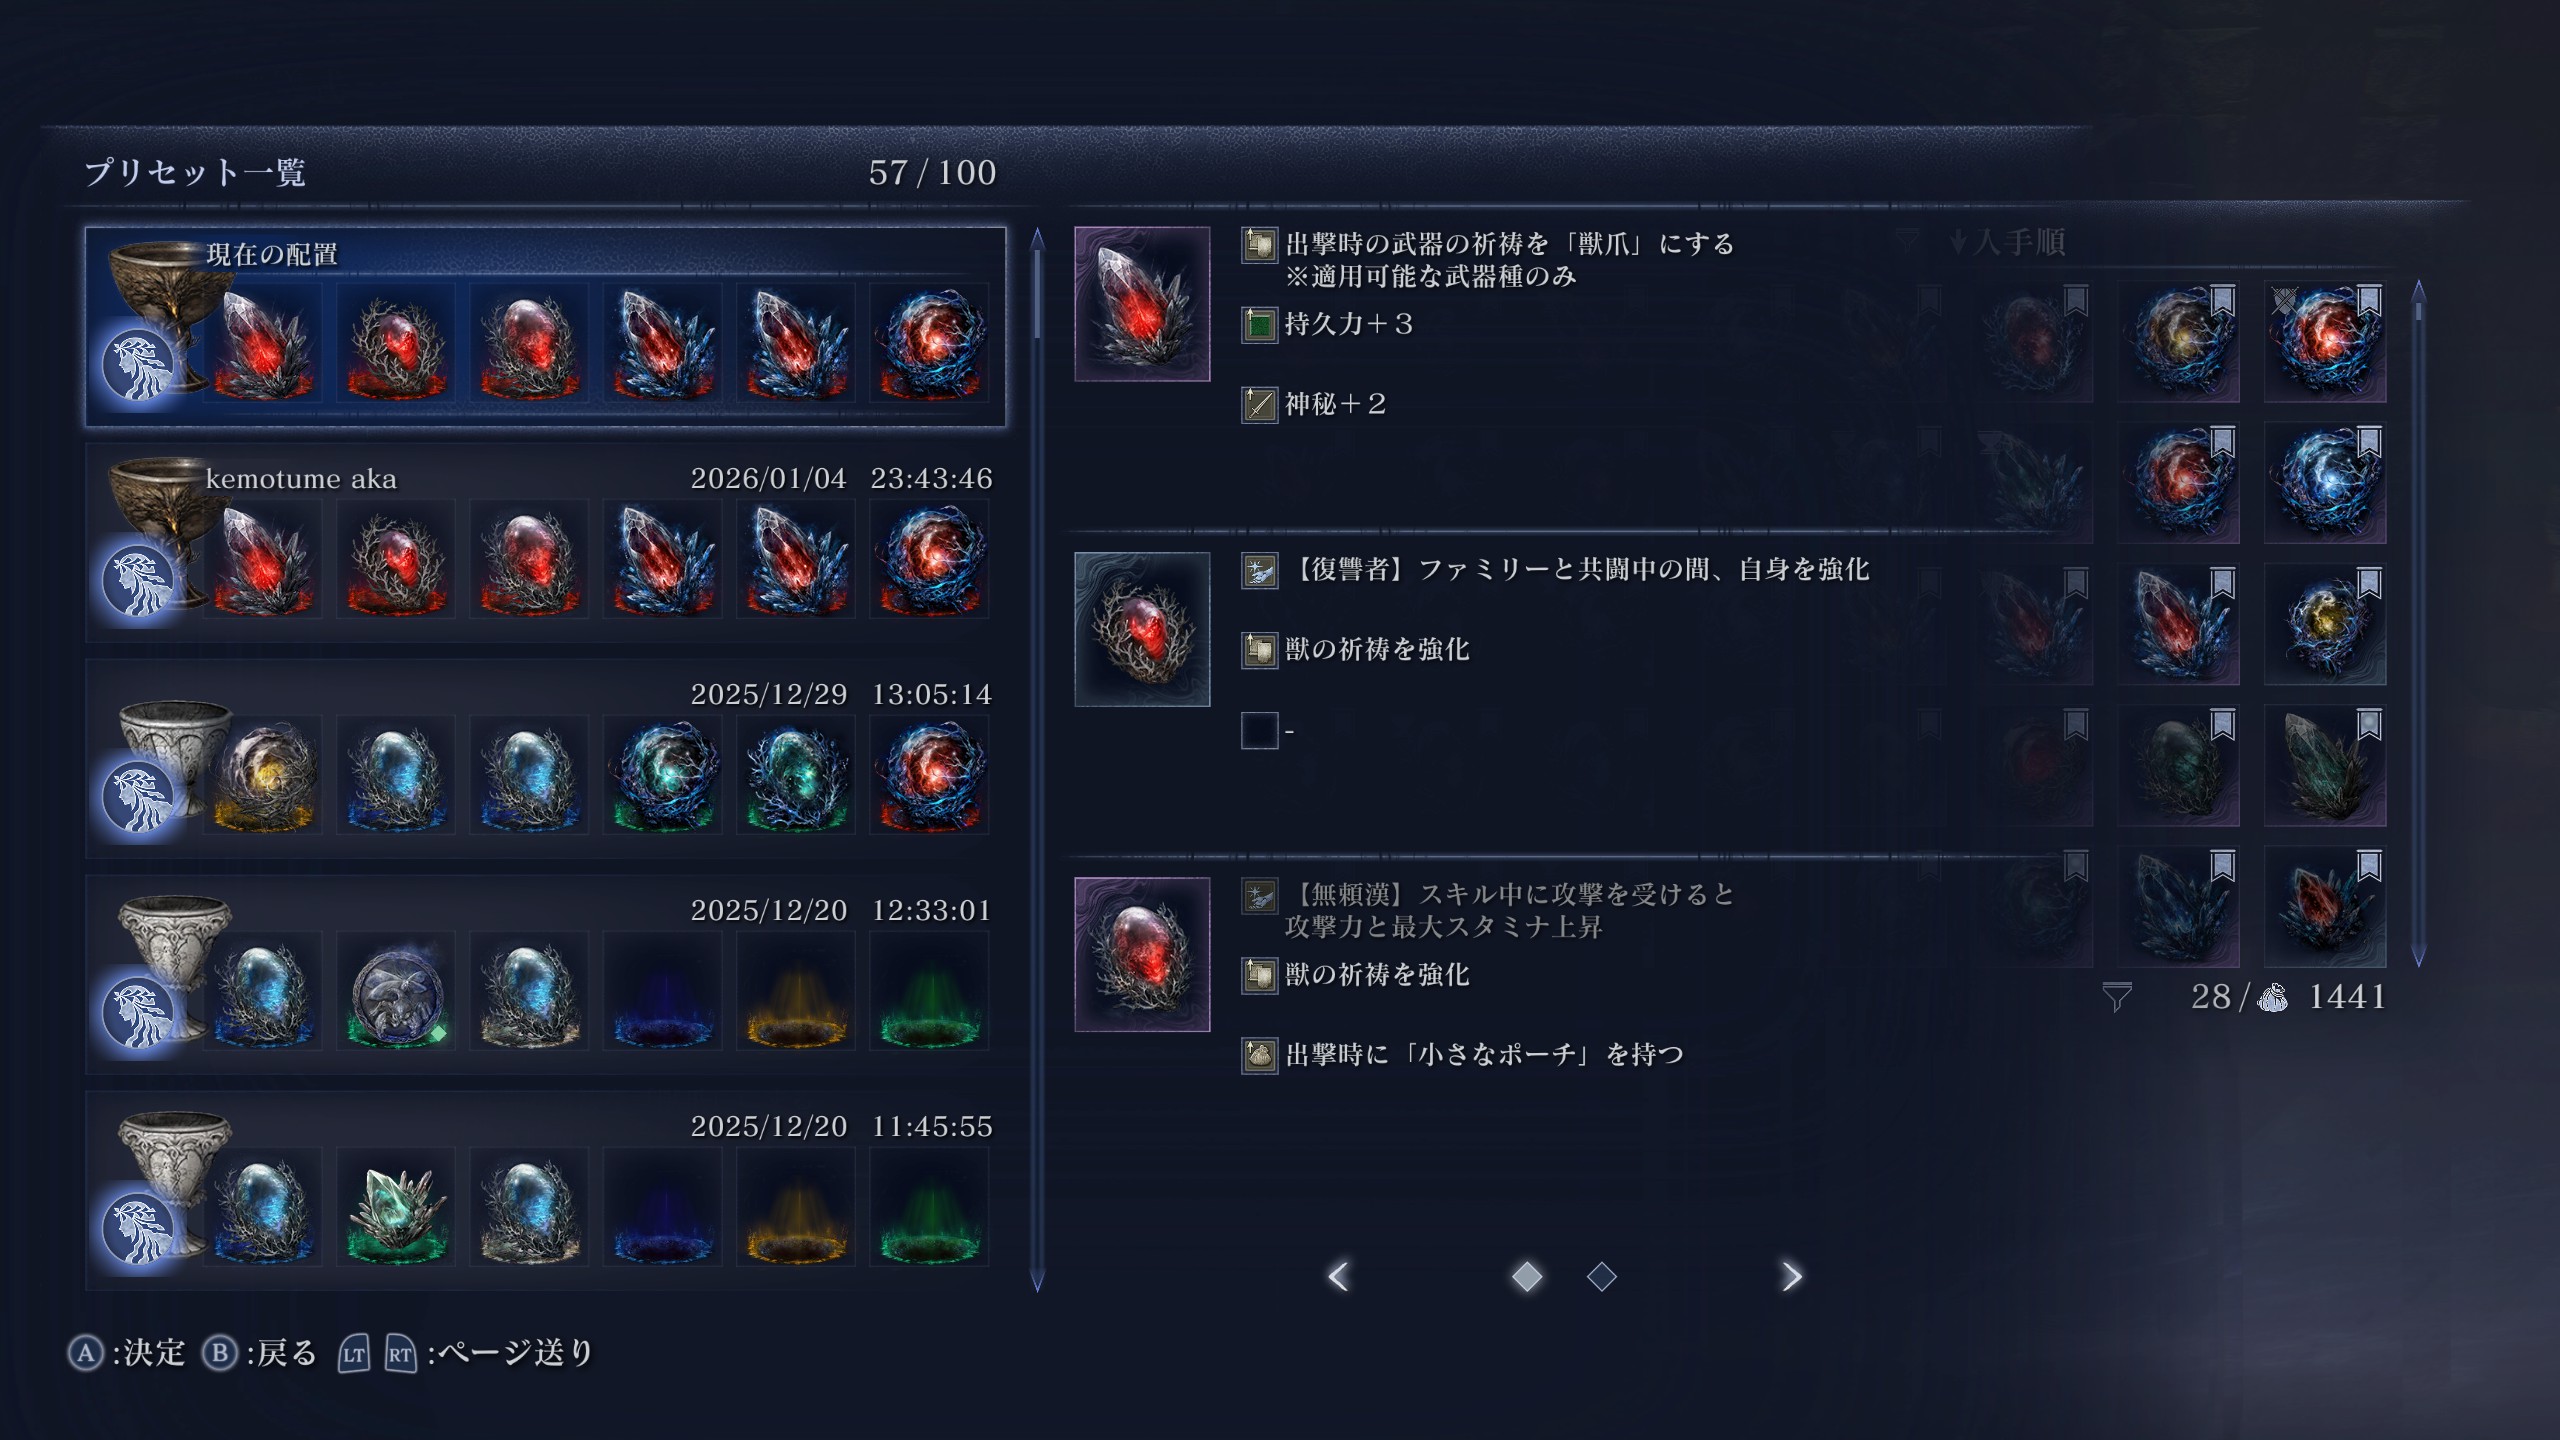Click the round beast medallion relic icon
The height and width of the screenshot is (1440, 2560).
coord(396,991)
